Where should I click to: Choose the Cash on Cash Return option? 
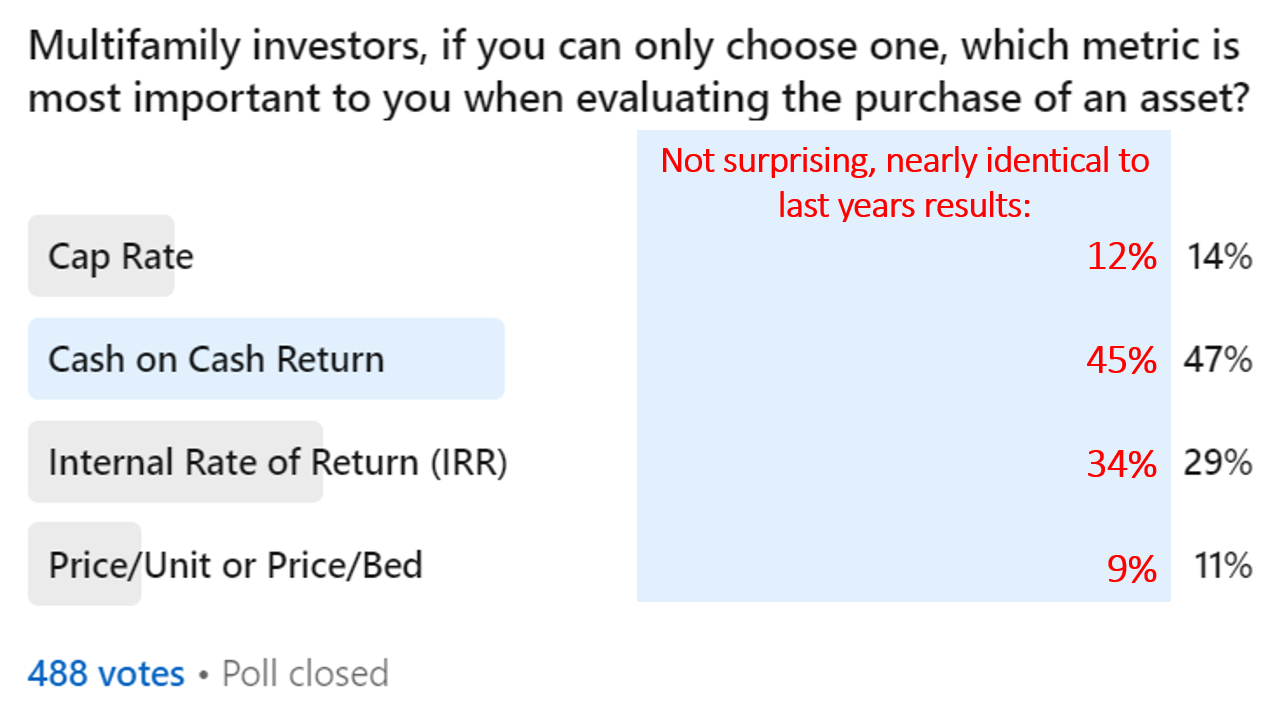coord(216,359)
